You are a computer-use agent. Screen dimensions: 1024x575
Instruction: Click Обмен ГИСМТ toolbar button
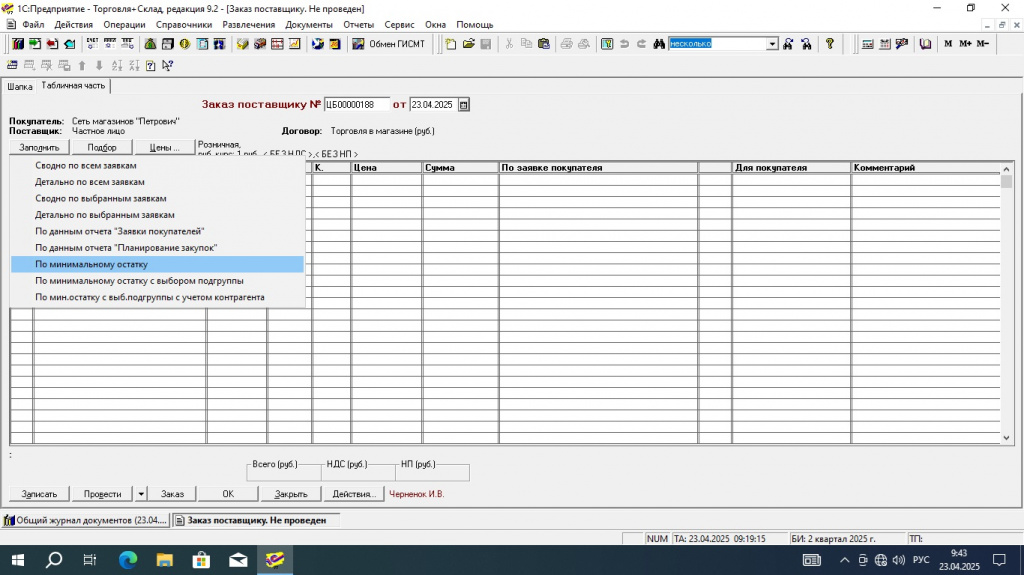click(x=389, y=44)
